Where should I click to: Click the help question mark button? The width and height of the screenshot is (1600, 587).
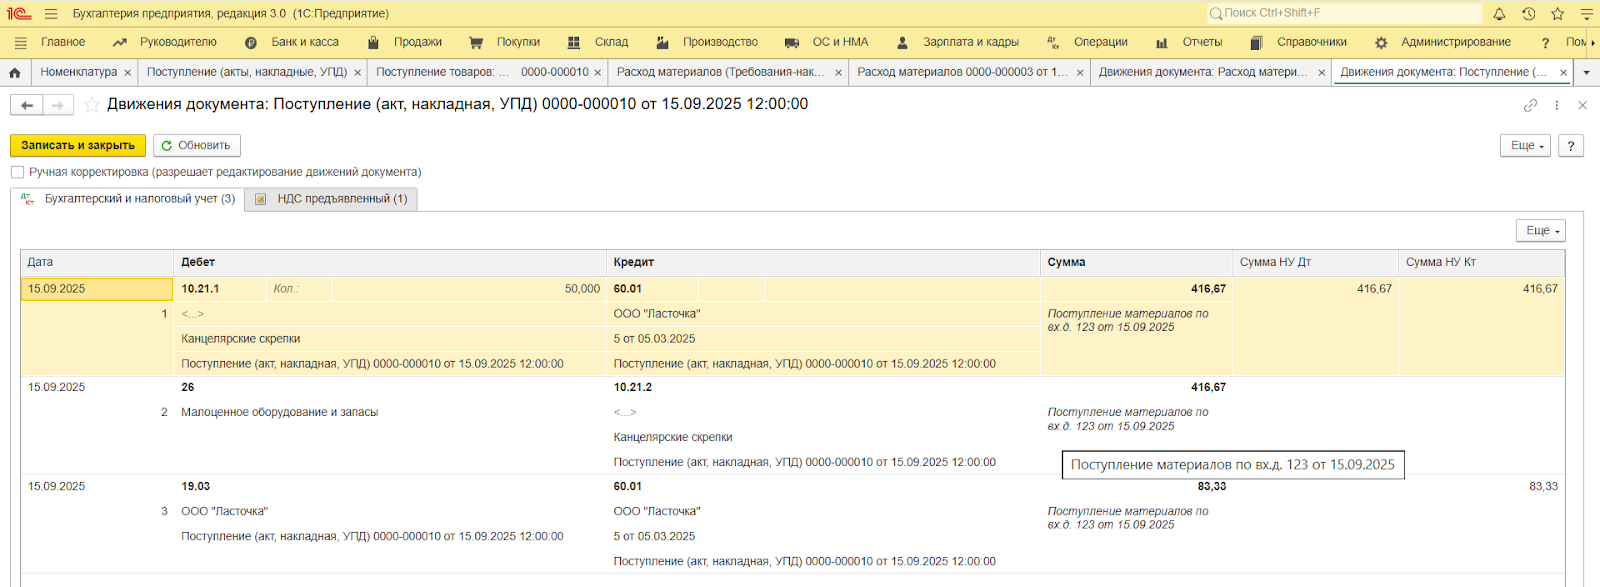point(1571,146)
